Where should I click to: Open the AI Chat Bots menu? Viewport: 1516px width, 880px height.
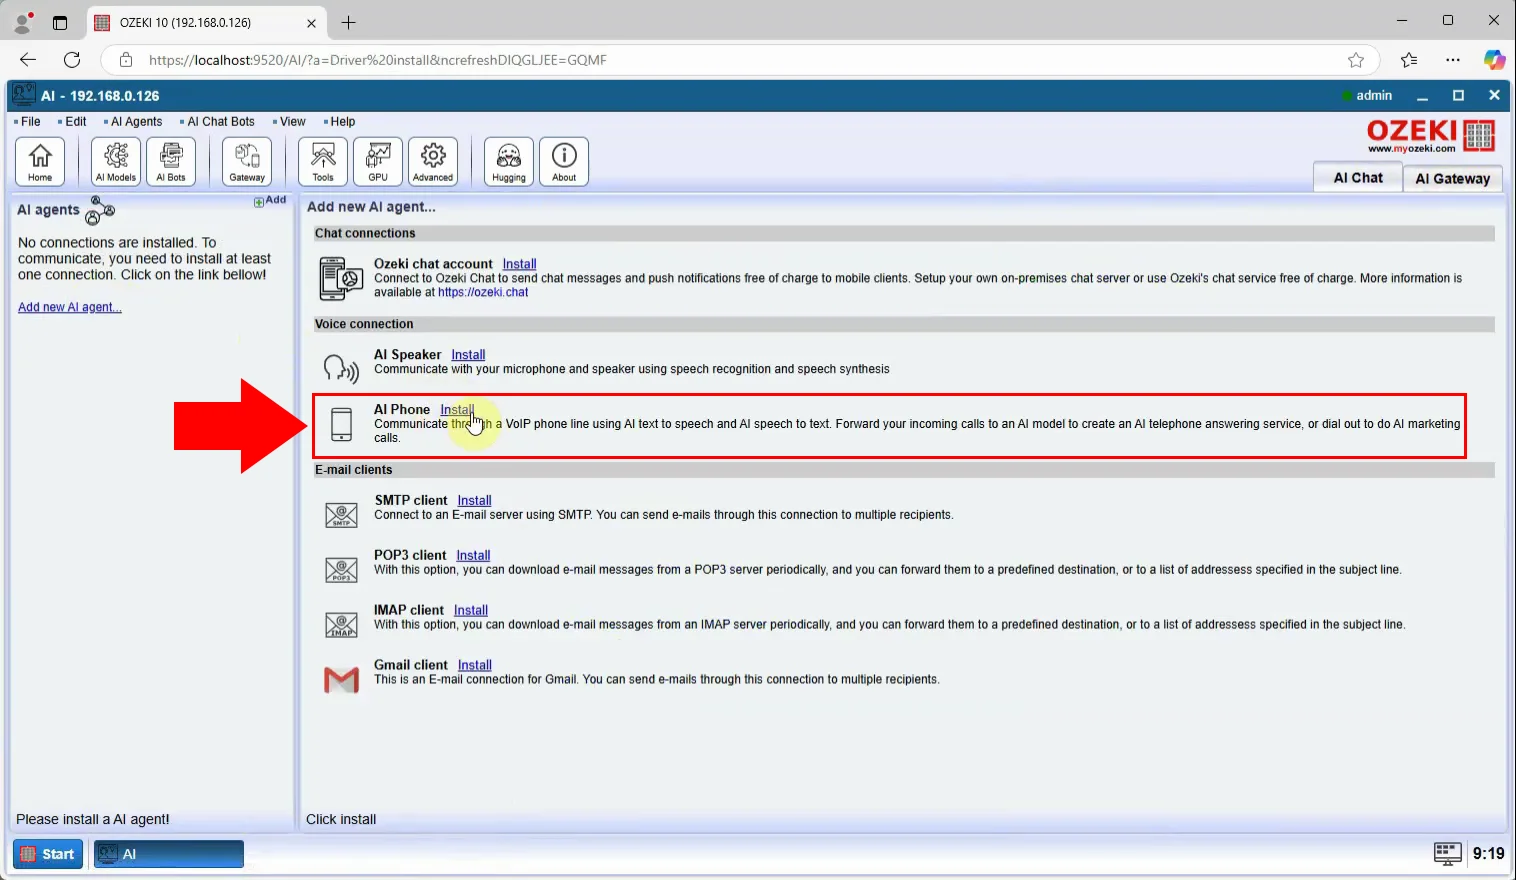[220, 122]
